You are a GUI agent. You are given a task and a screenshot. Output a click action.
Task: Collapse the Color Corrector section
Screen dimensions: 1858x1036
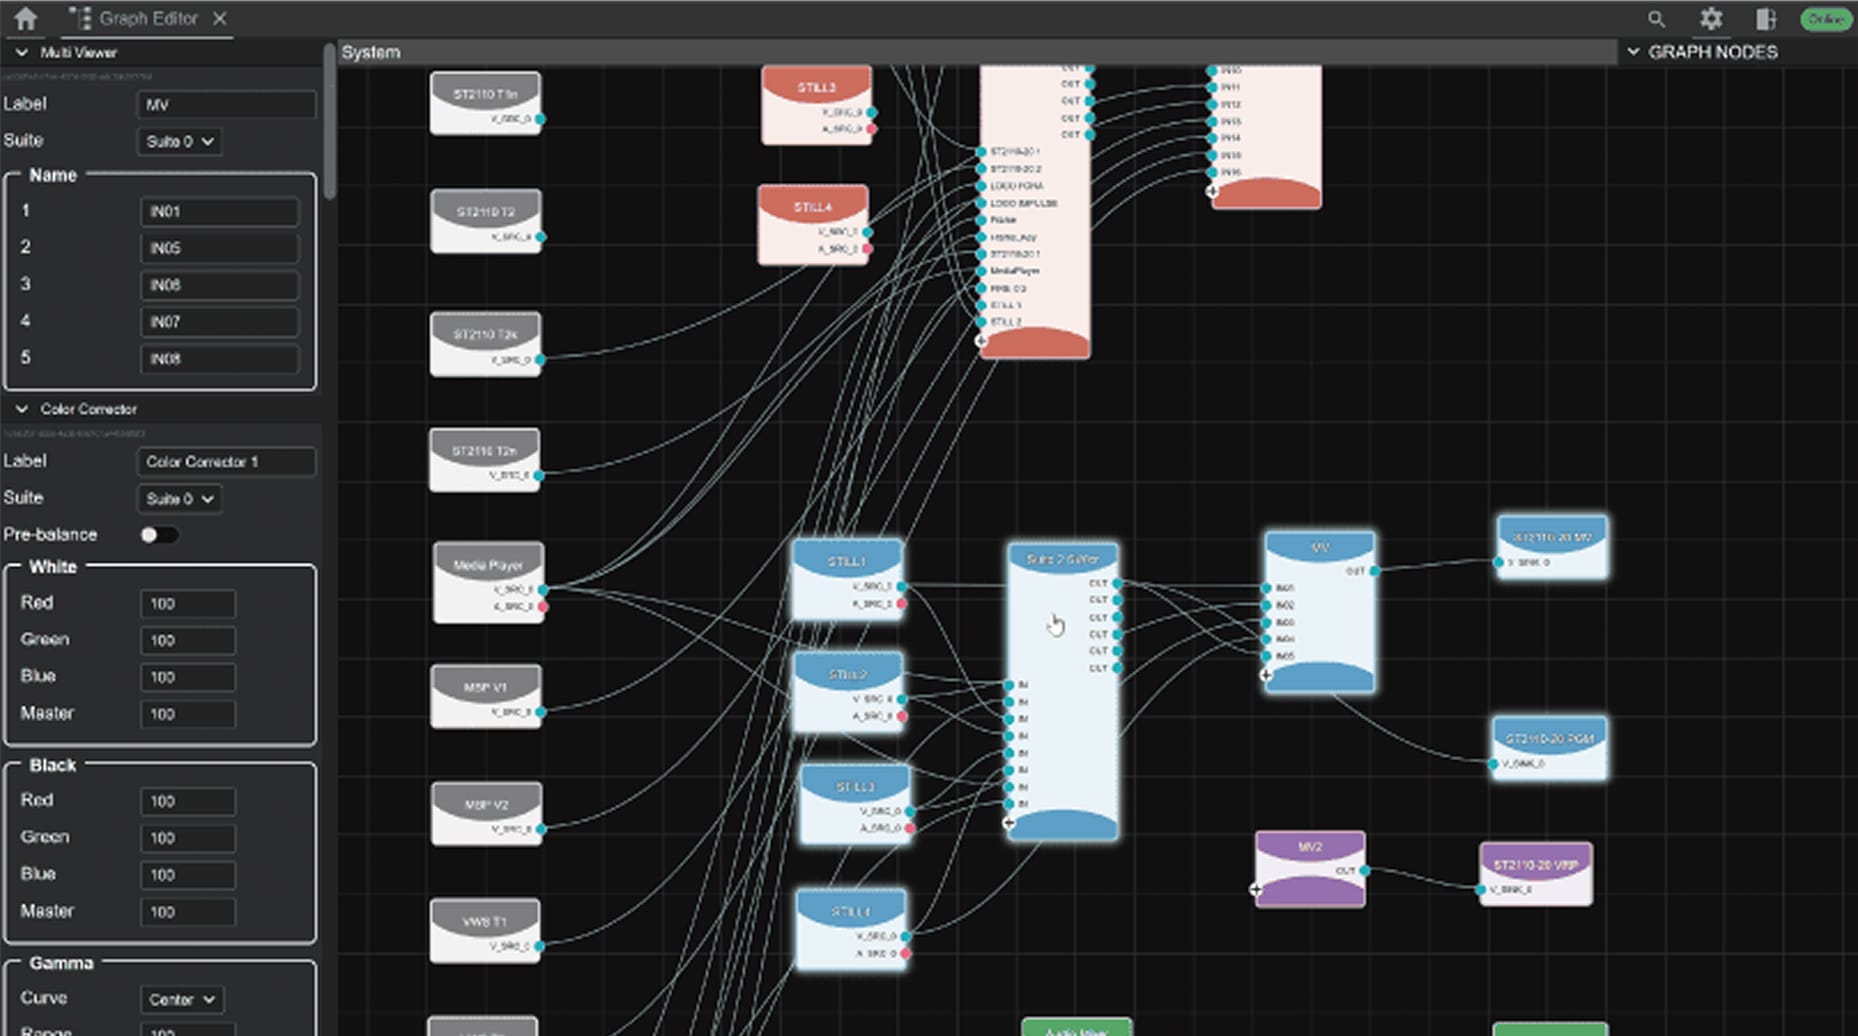click(x=20, y=409)
